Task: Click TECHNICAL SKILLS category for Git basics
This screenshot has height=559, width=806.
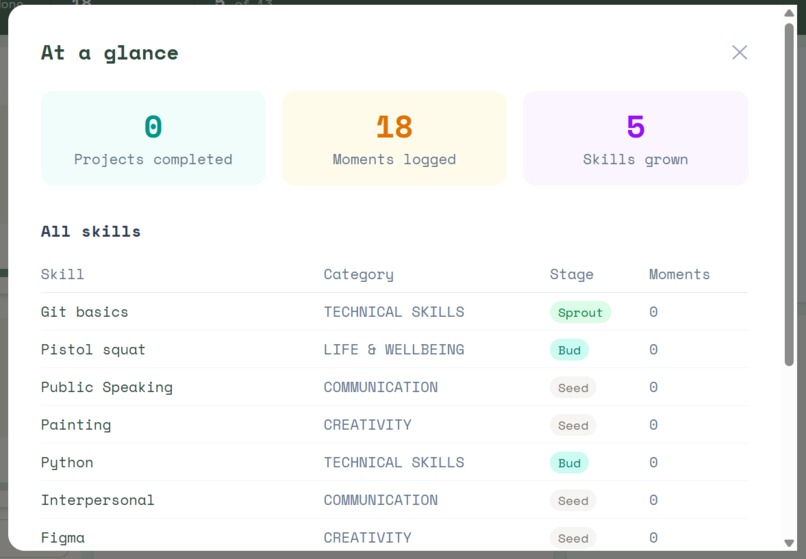Action: [394, 312]
